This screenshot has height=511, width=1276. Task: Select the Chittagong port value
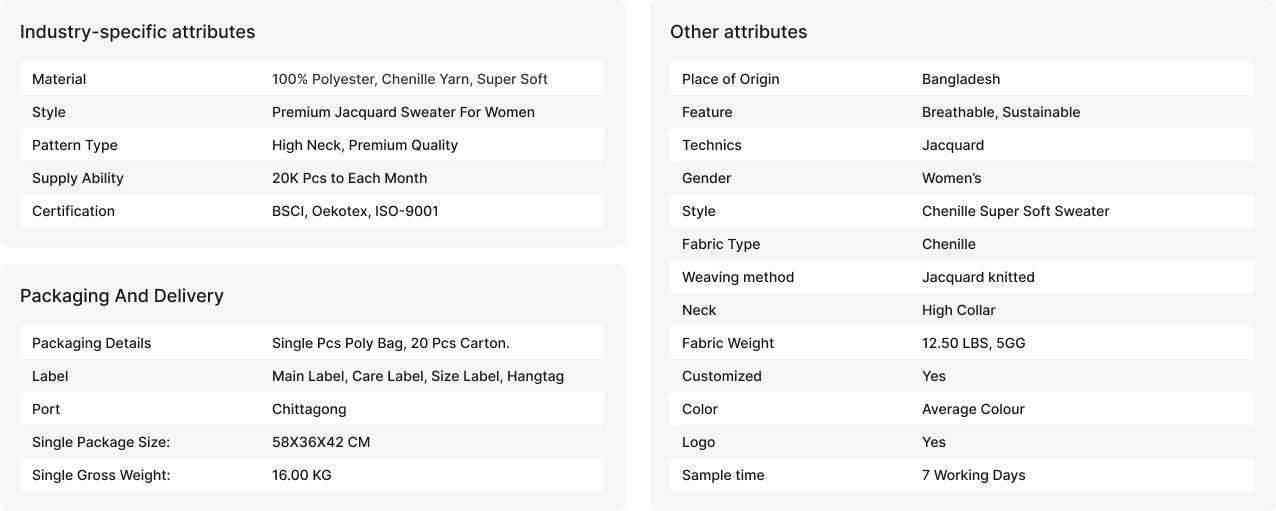(309, 409)
